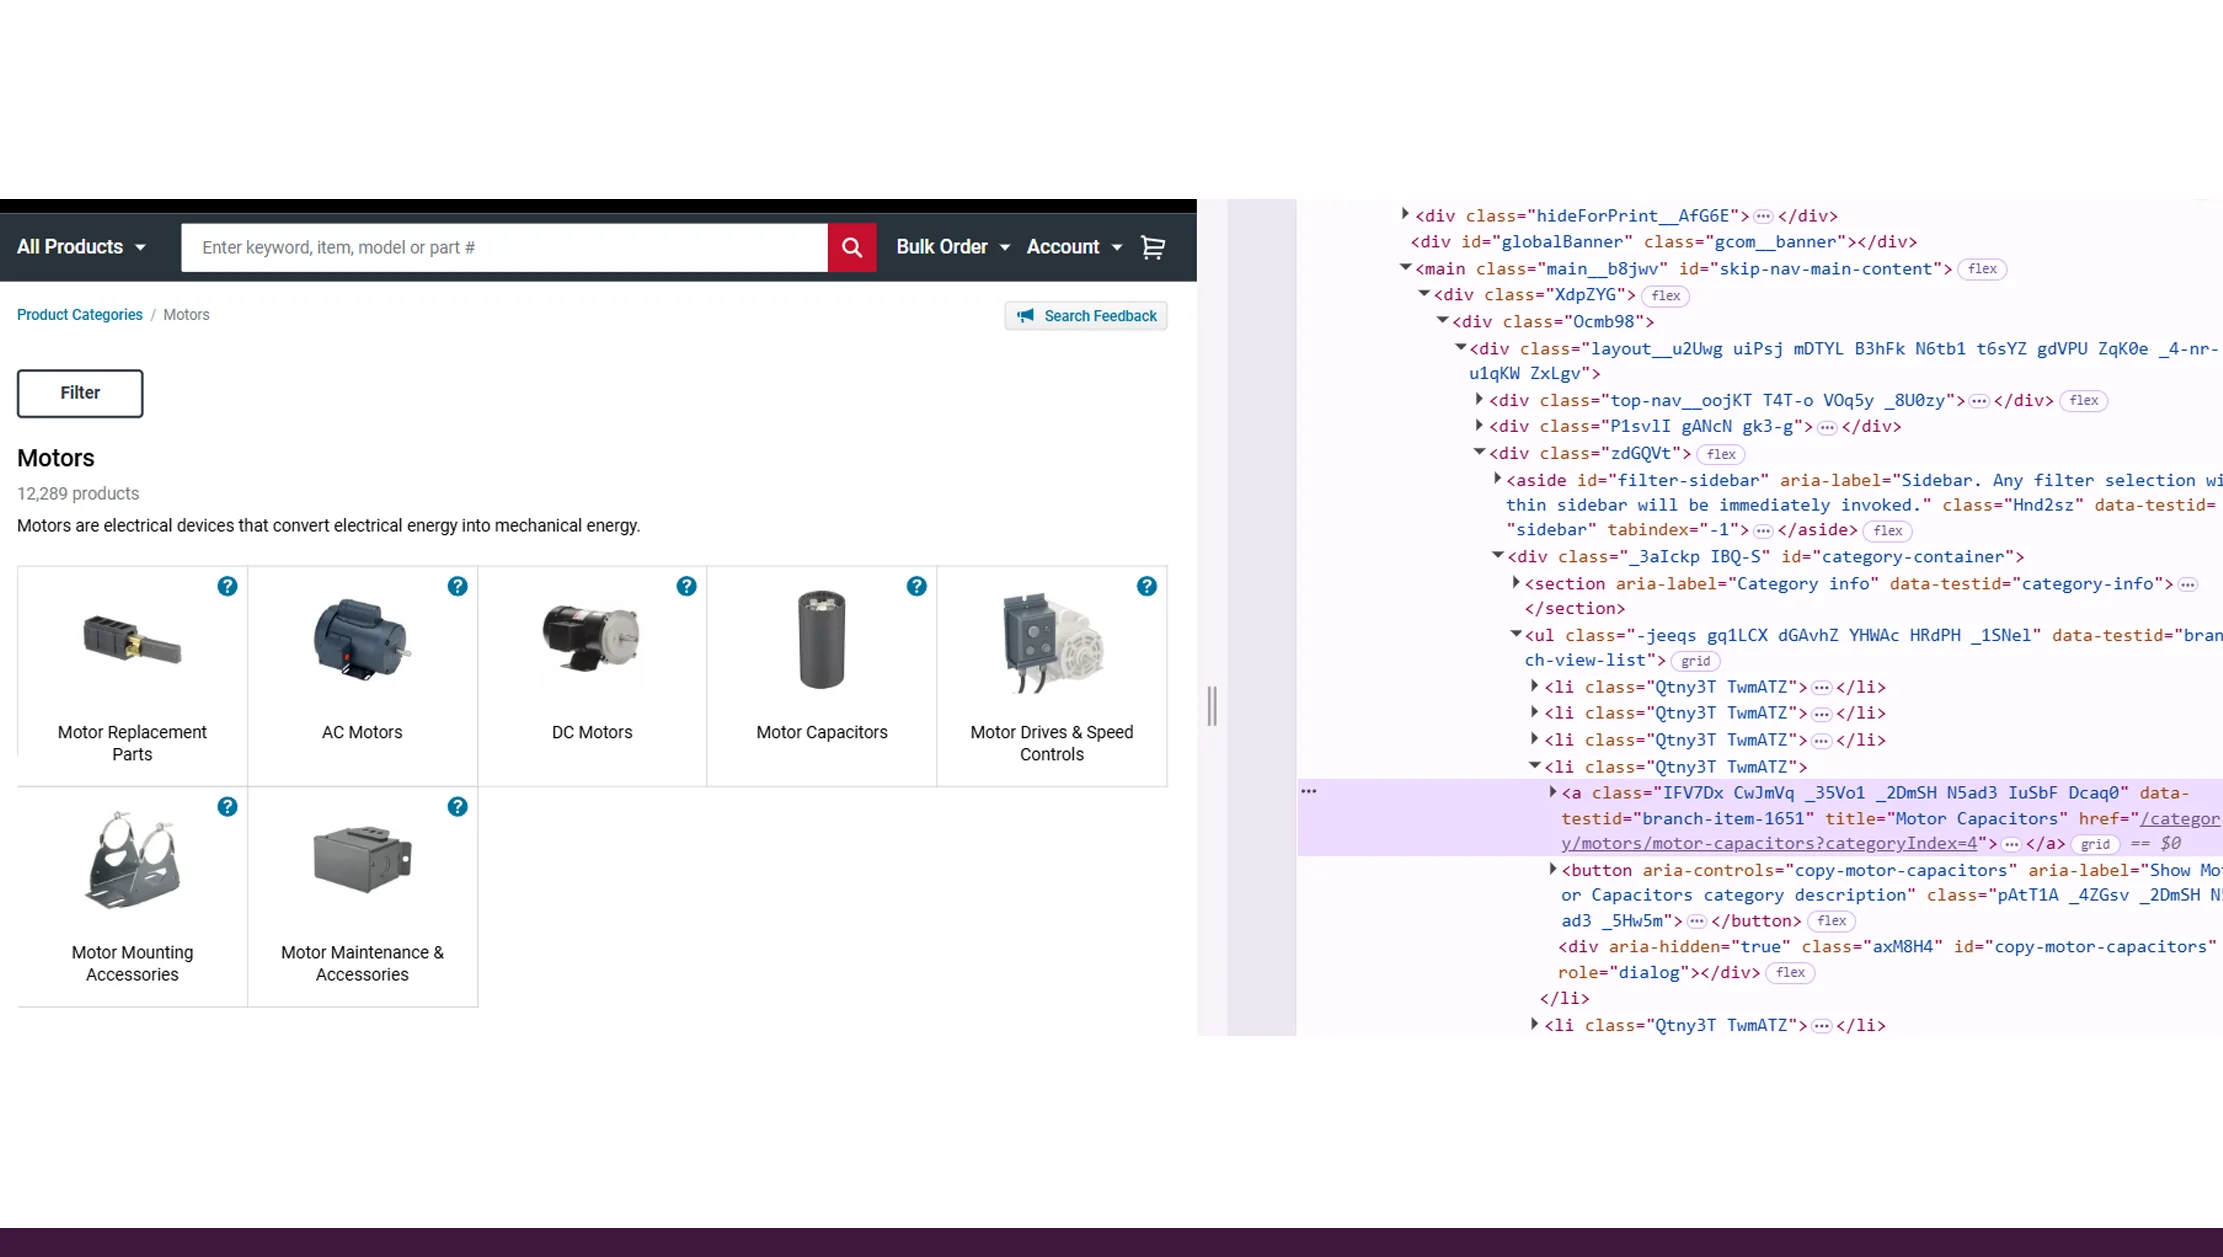Open the shopping cart
Screen dimensions: 2223x1257
click(x=1152, y=247)
